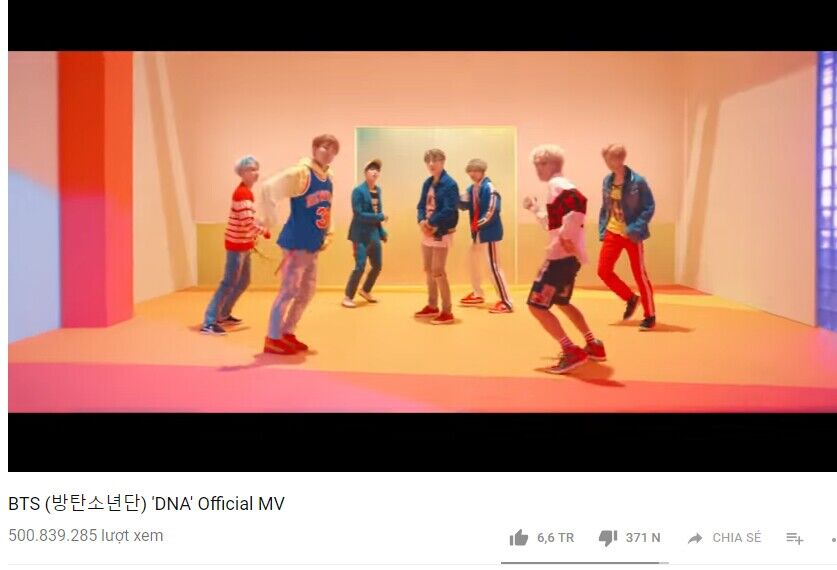Viewport: 837px width, 570px height.
Task: Click the dancer wearing red track pants
Action: (627, 236)
